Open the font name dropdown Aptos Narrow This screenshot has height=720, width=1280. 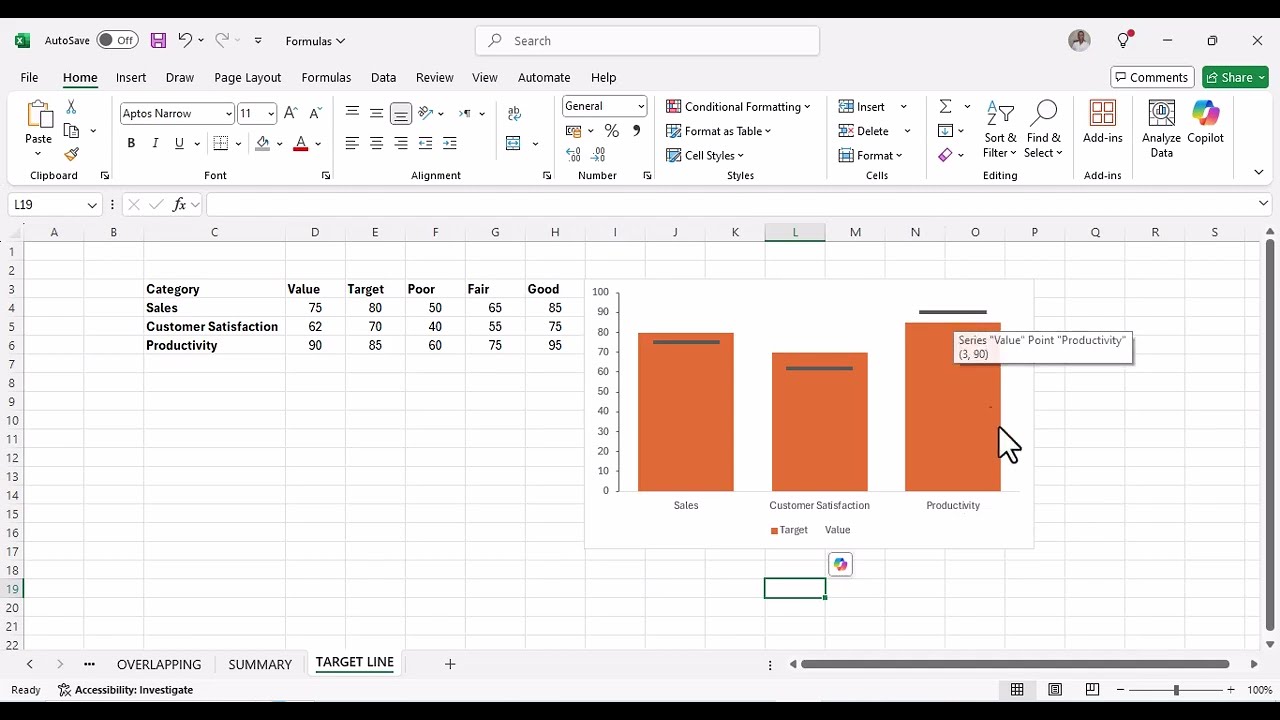[229, 114]
